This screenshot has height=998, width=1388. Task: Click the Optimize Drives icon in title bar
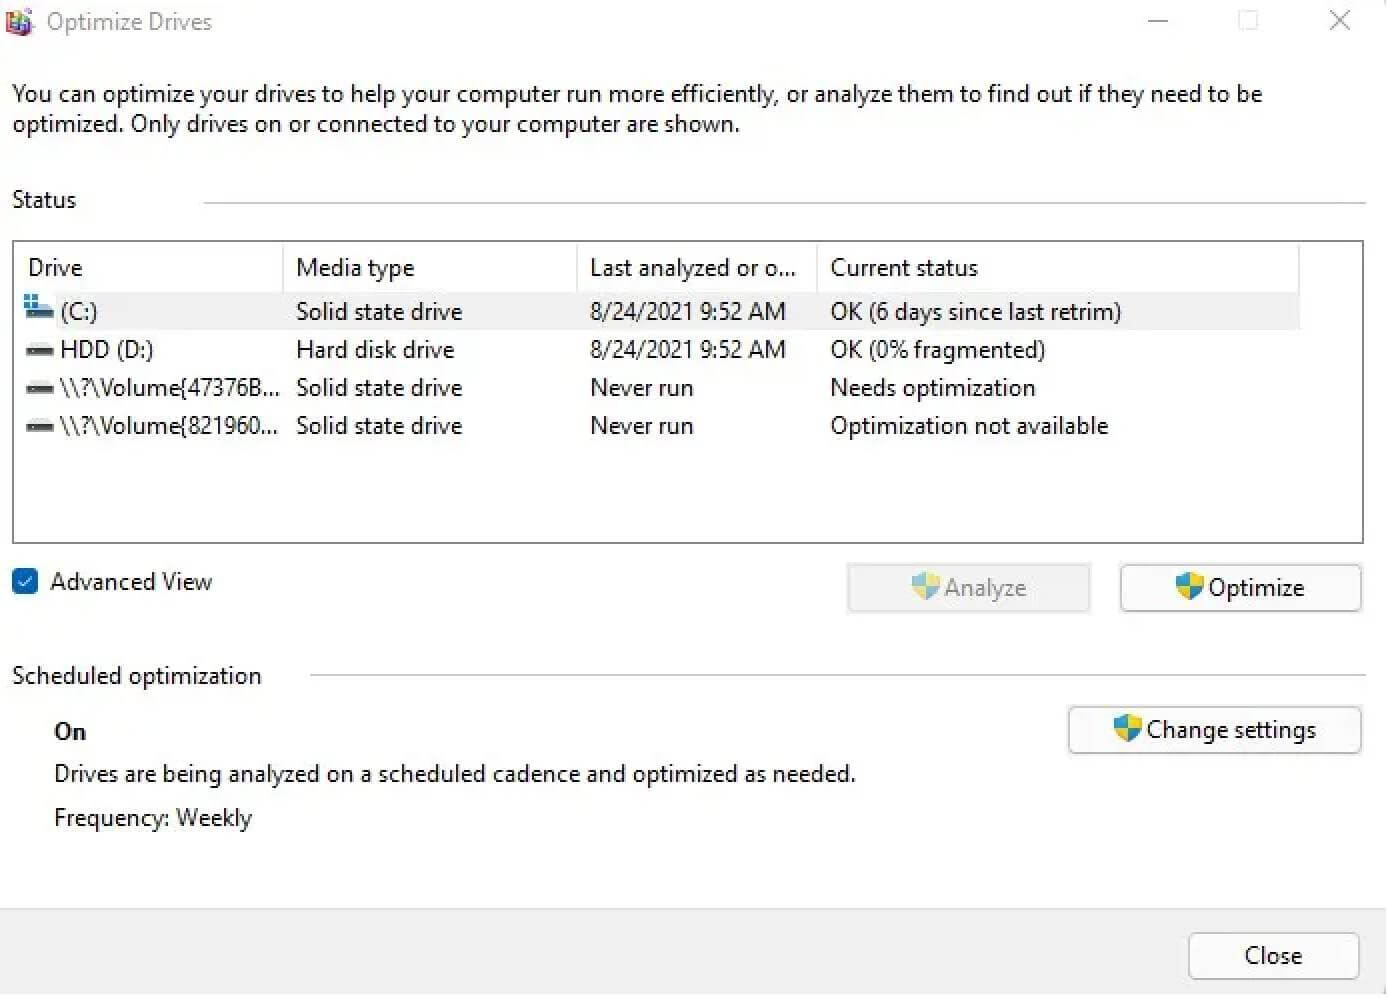[x=18, y=21]
